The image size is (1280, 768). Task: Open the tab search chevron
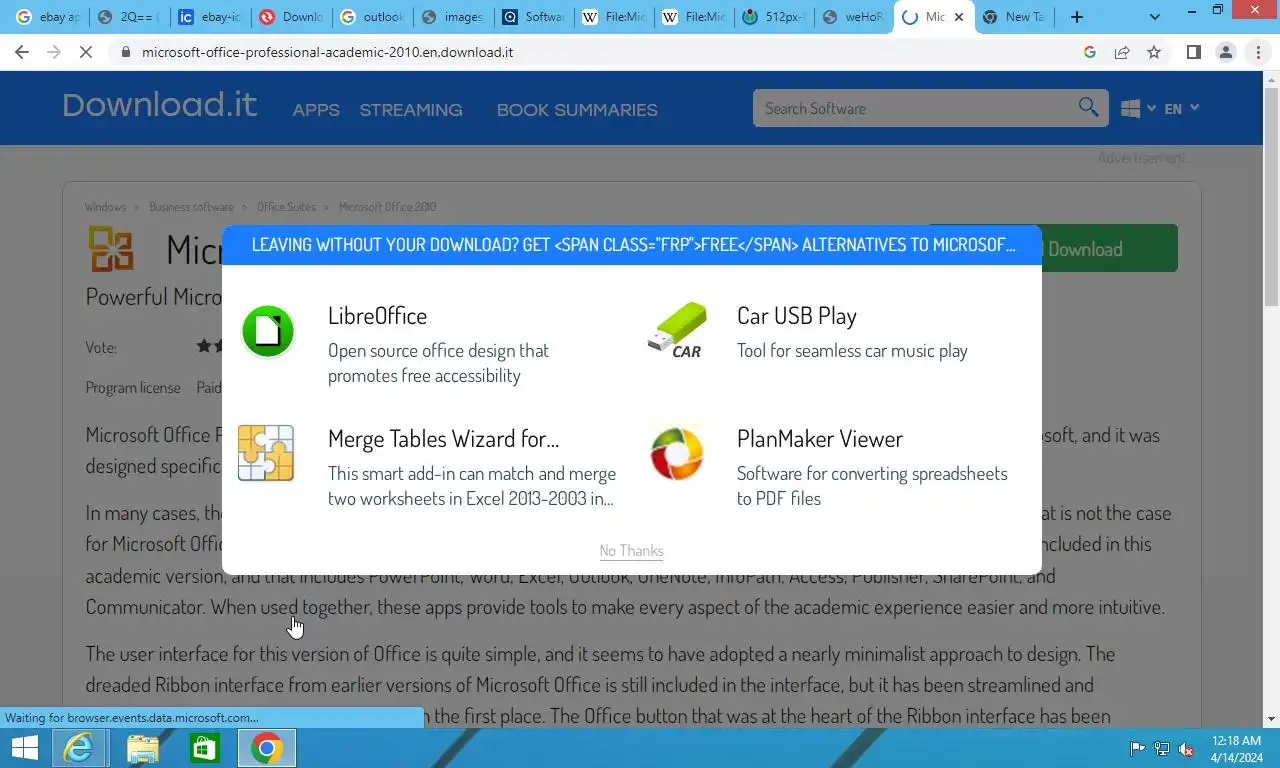click(1155, 17)
